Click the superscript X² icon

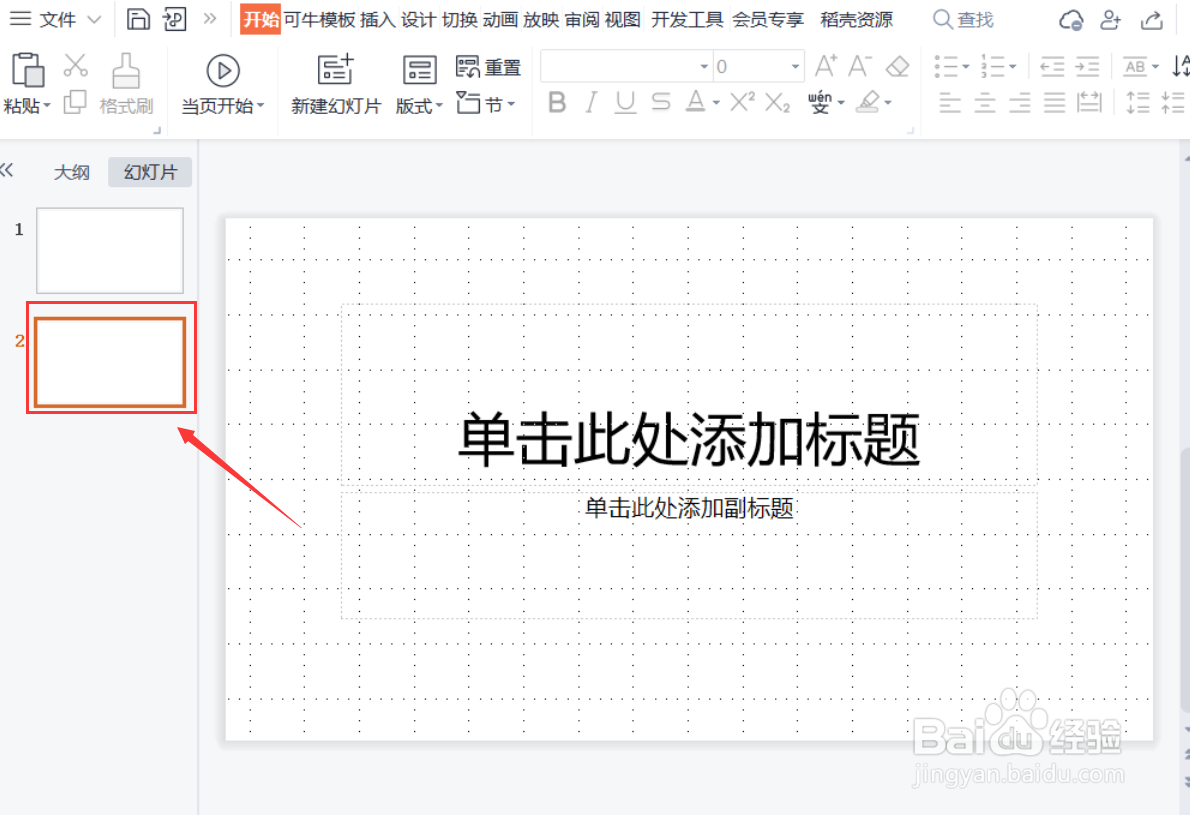tap(742, 102)
